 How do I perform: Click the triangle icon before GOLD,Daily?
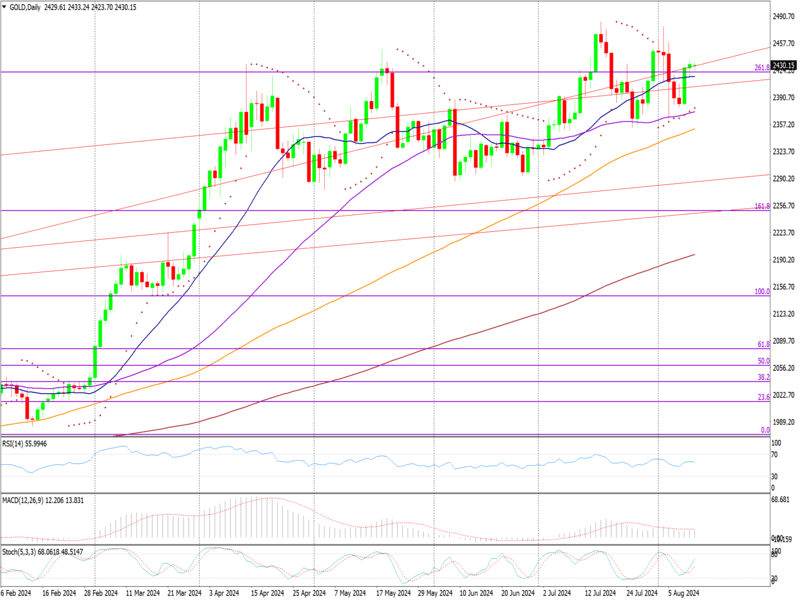[5, 6]
